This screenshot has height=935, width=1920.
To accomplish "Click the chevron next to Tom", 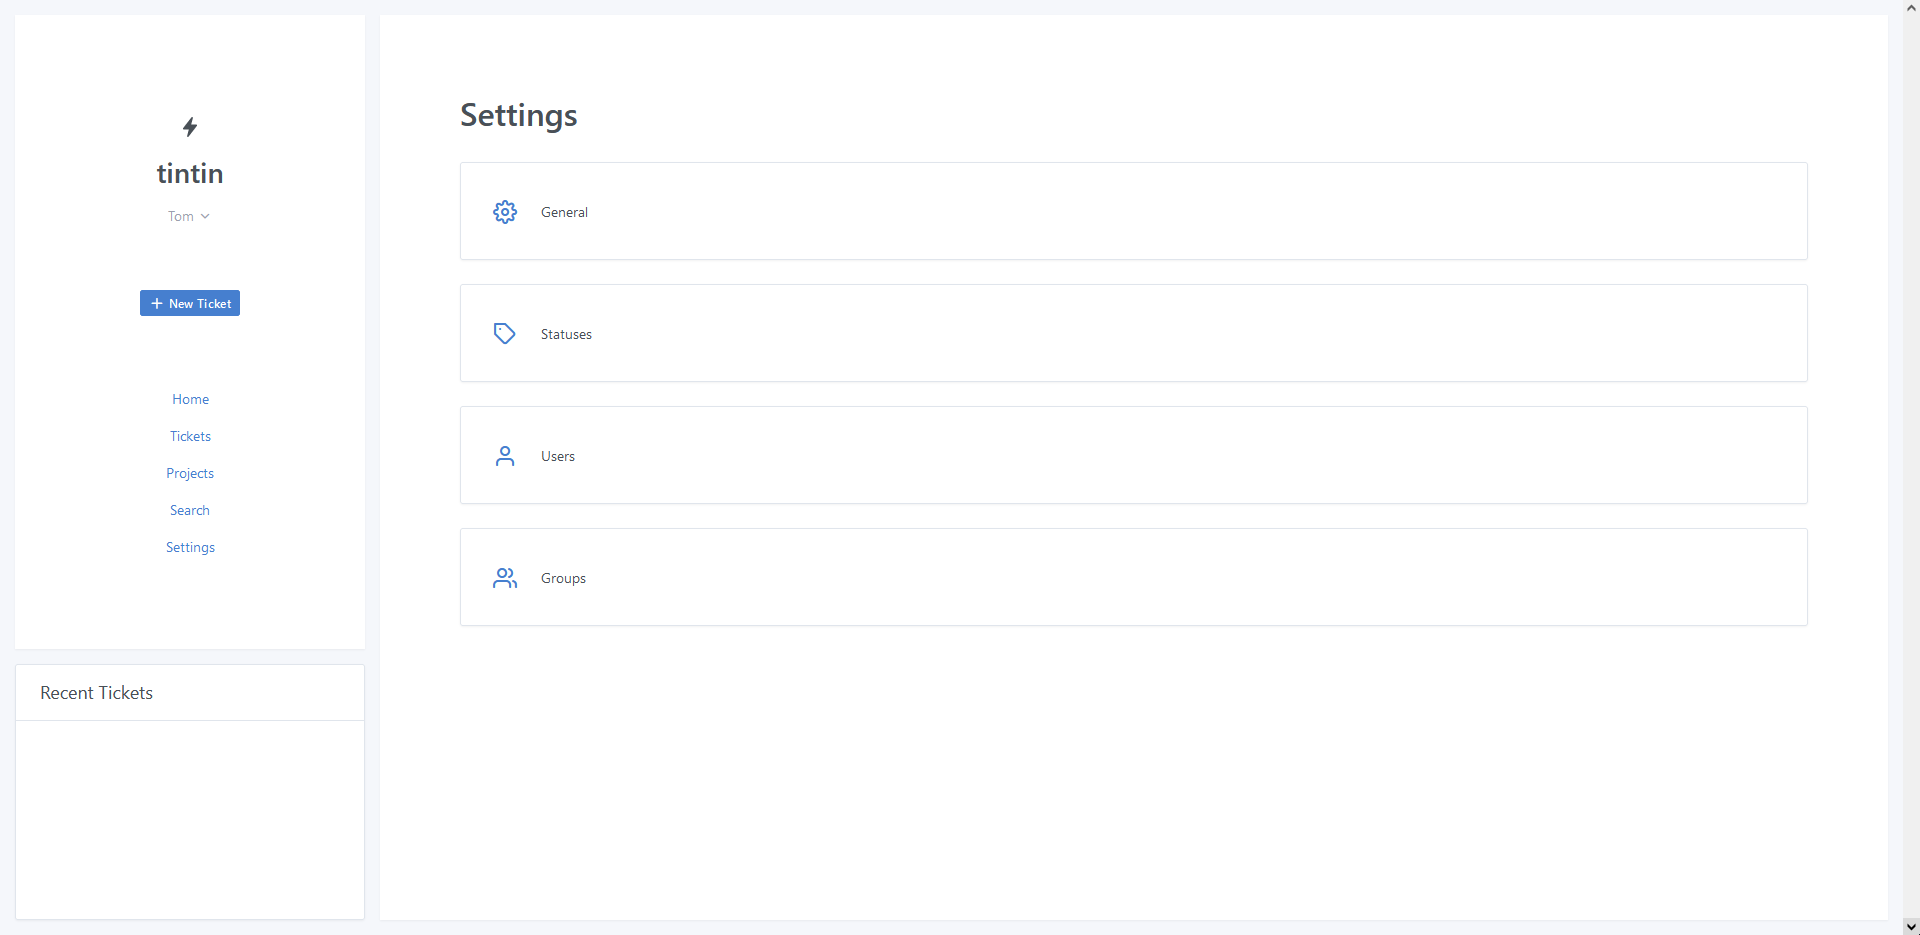I will click(205, 216).
